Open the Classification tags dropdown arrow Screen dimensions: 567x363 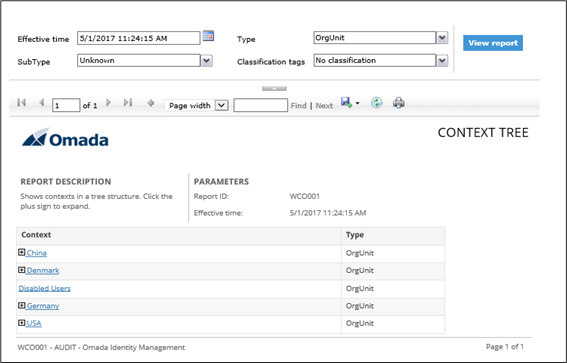[442, 60]
